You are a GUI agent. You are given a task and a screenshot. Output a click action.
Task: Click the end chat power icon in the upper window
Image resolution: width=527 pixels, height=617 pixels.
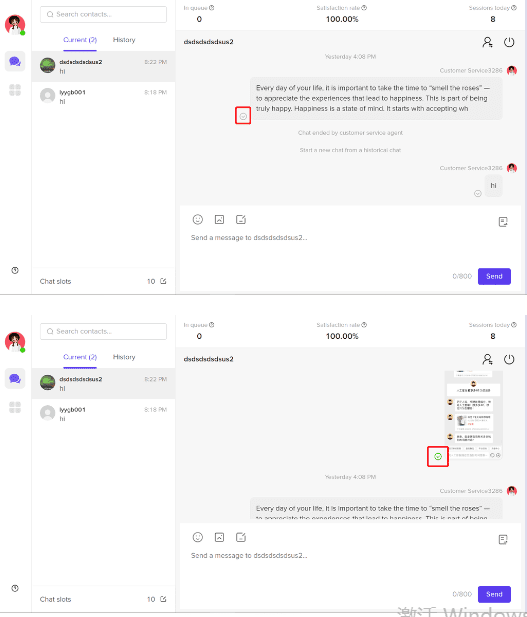point(509,42)
